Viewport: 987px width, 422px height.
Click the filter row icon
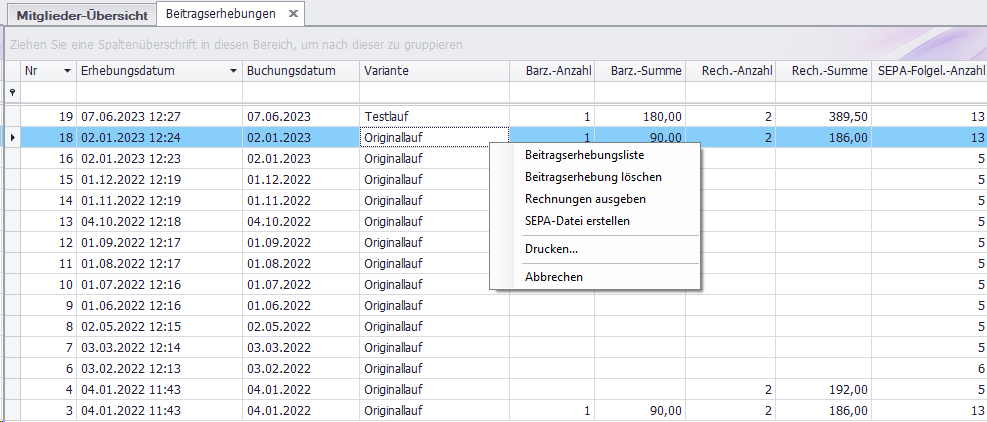[12, 92]
